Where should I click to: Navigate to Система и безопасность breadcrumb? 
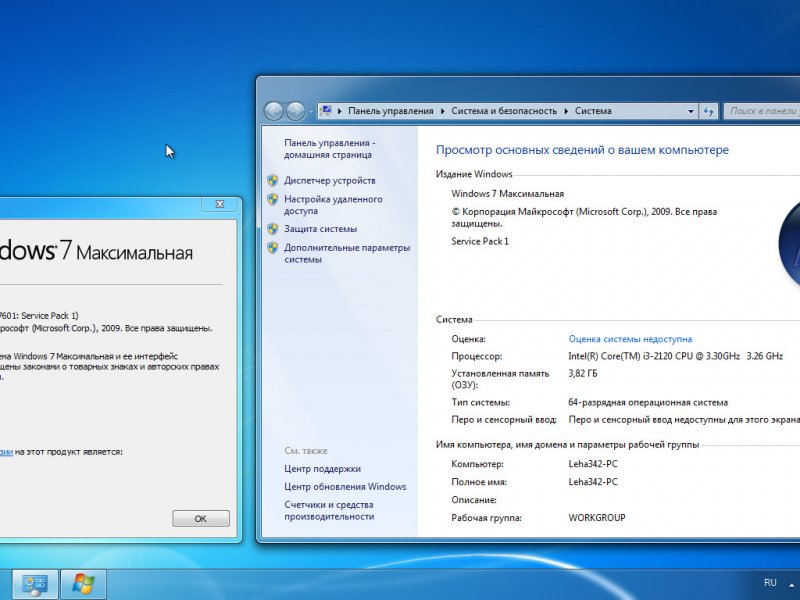coord(504,111)
